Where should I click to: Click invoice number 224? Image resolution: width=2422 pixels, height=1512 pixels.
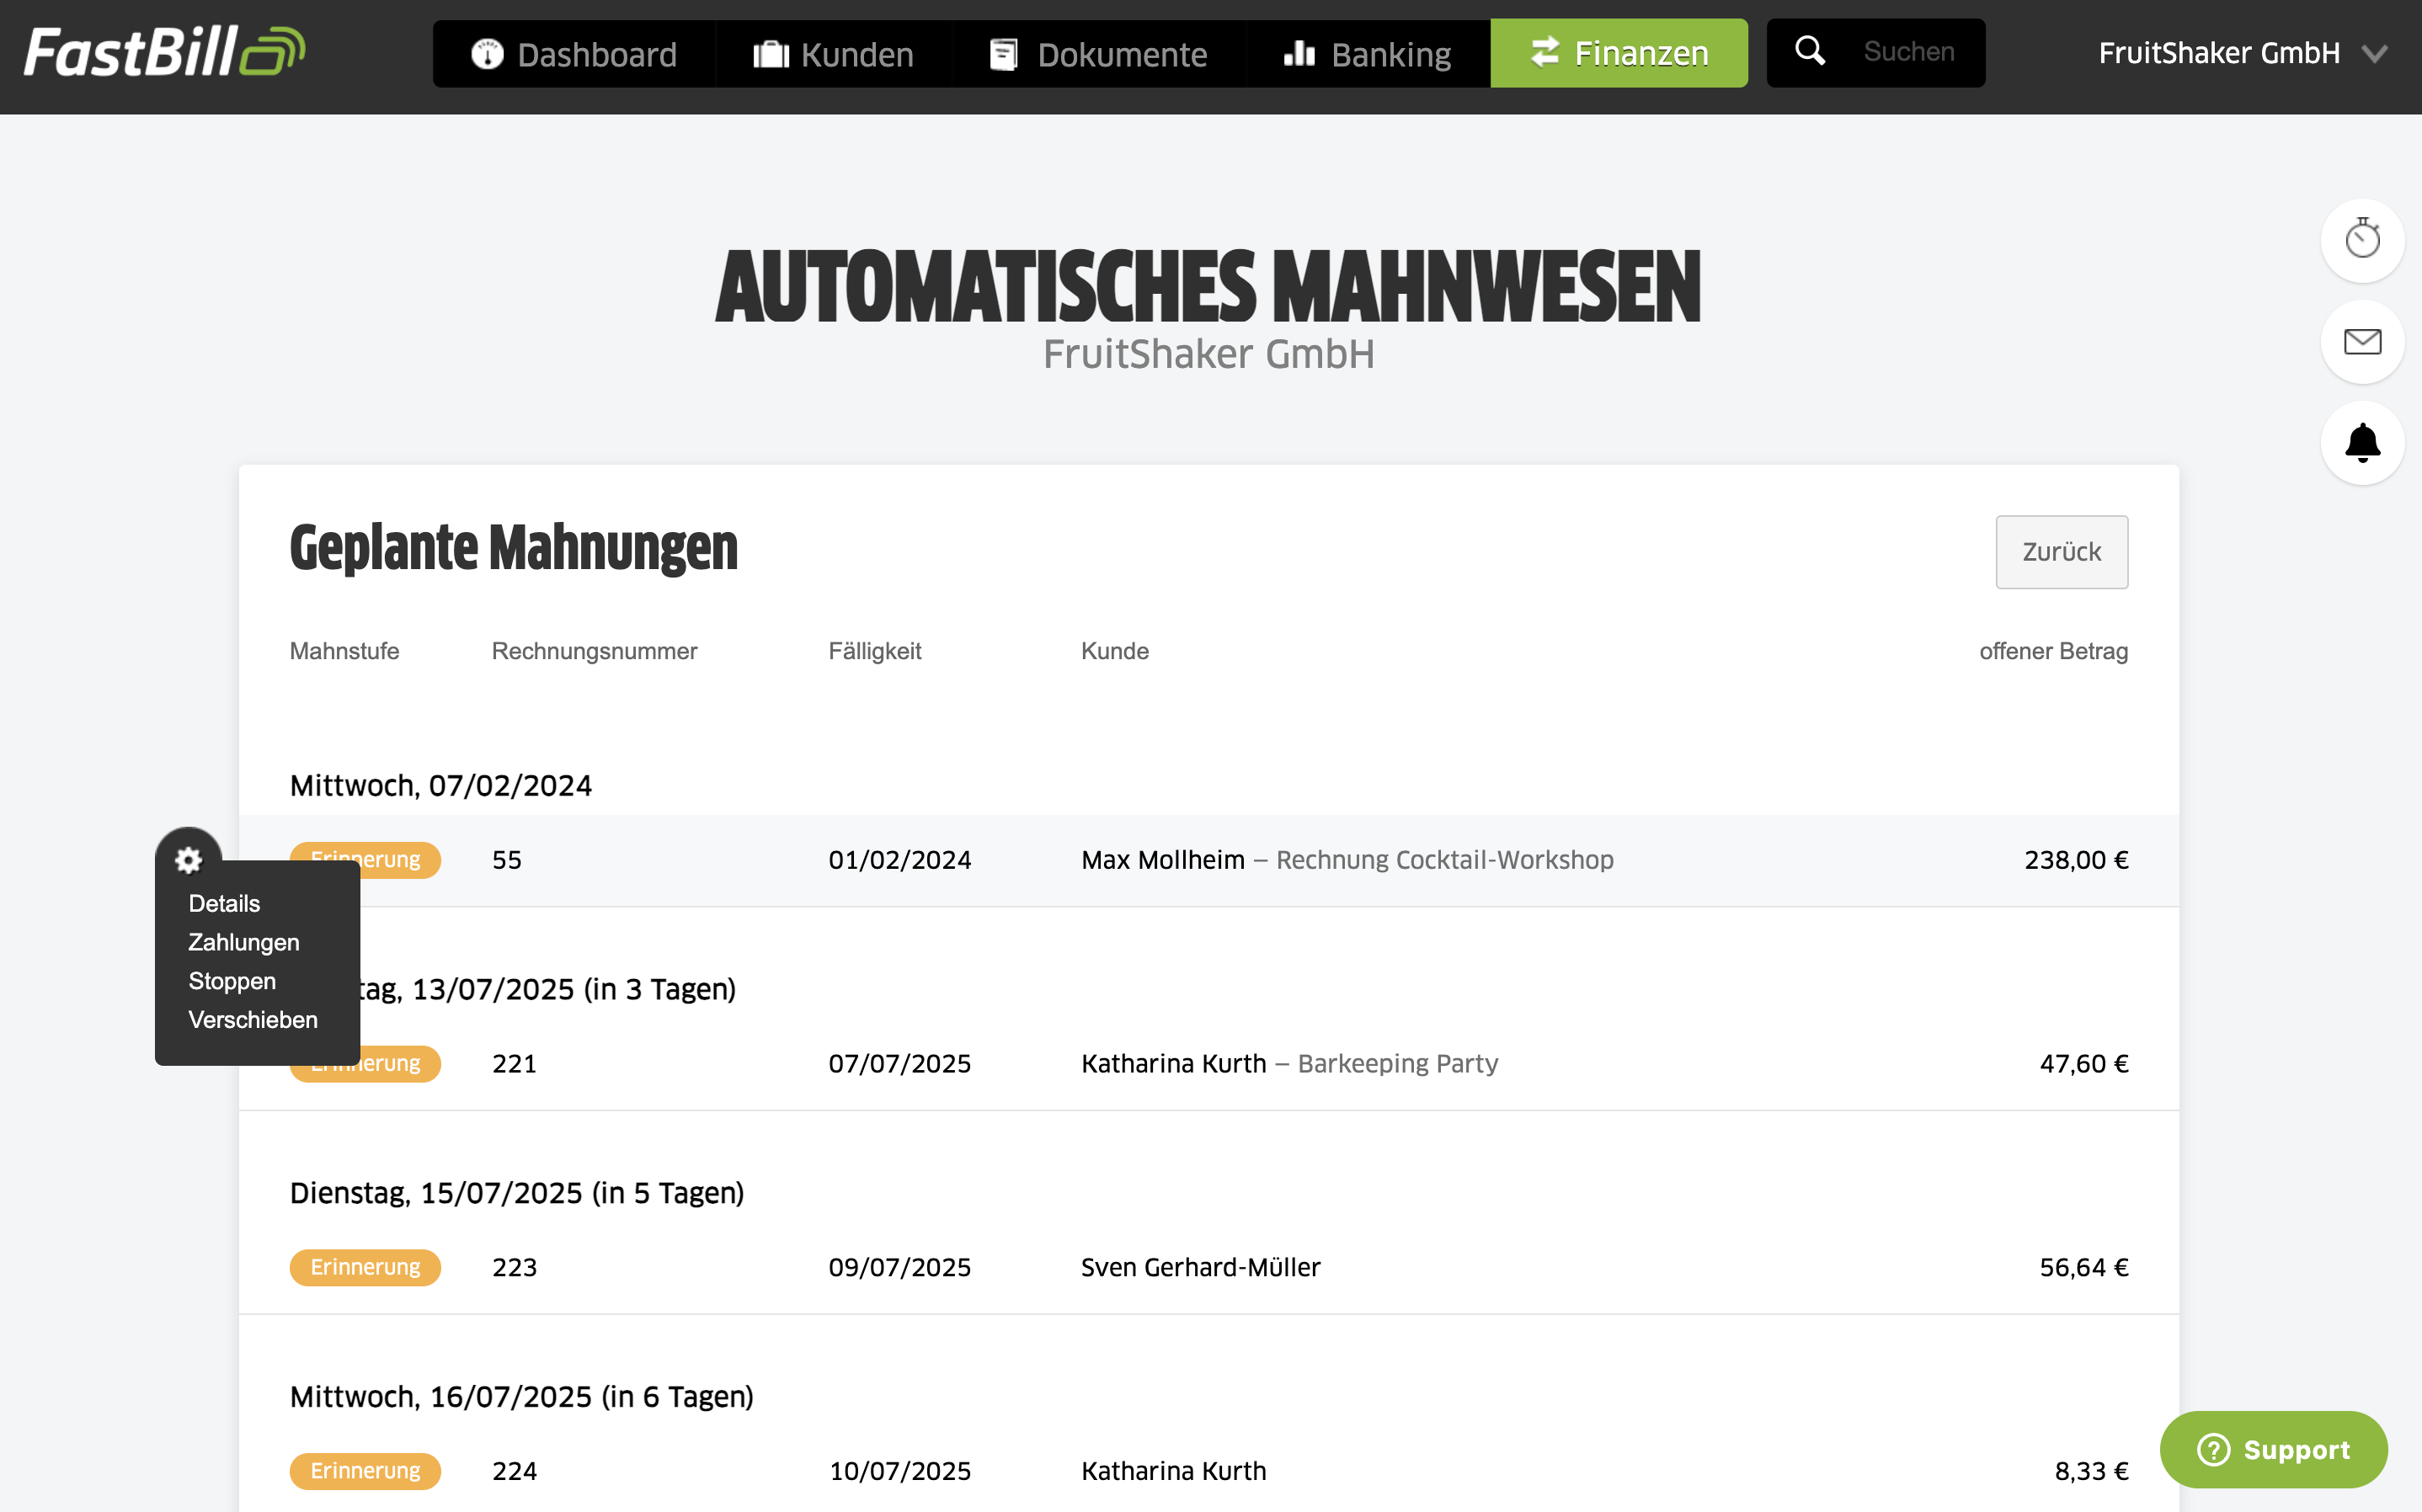pyautogui.click(x=514, y=1471)
